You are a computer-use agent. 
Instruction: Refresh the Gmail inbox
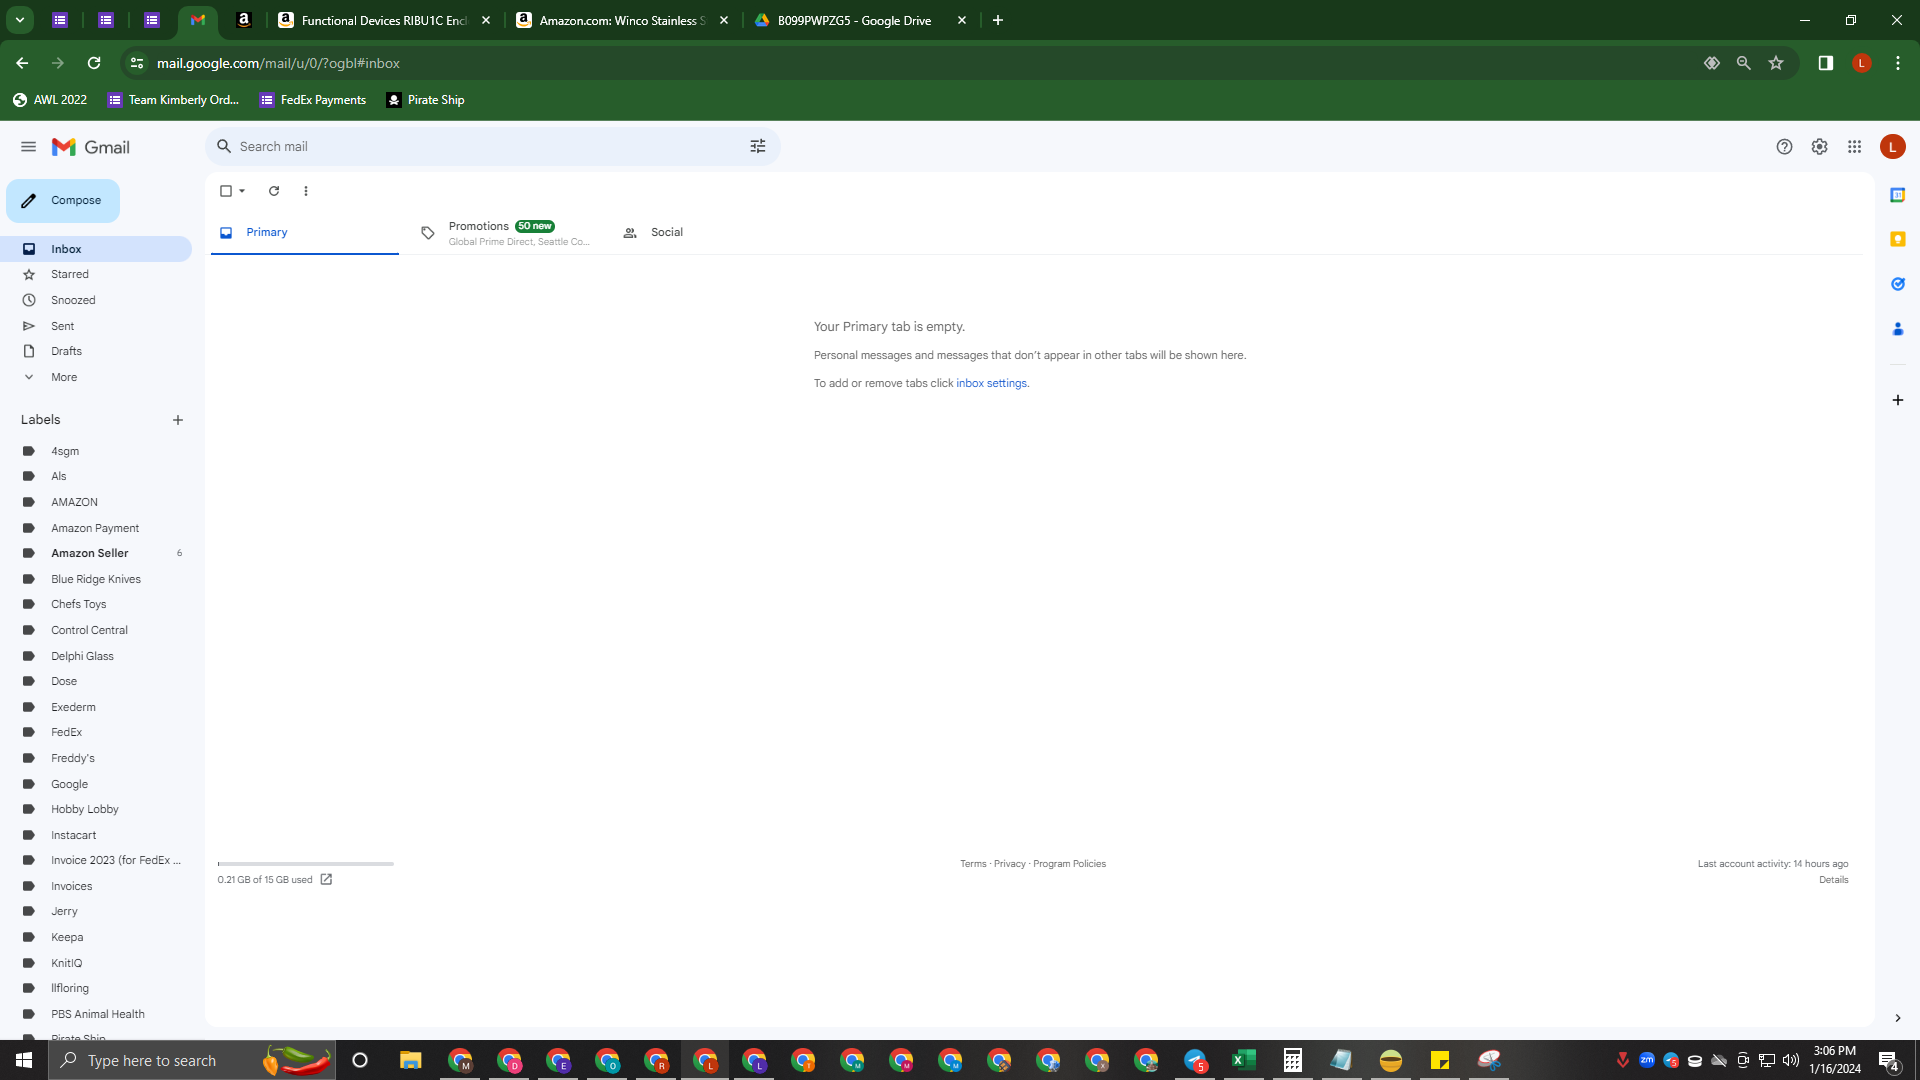(x=274, y=191)
